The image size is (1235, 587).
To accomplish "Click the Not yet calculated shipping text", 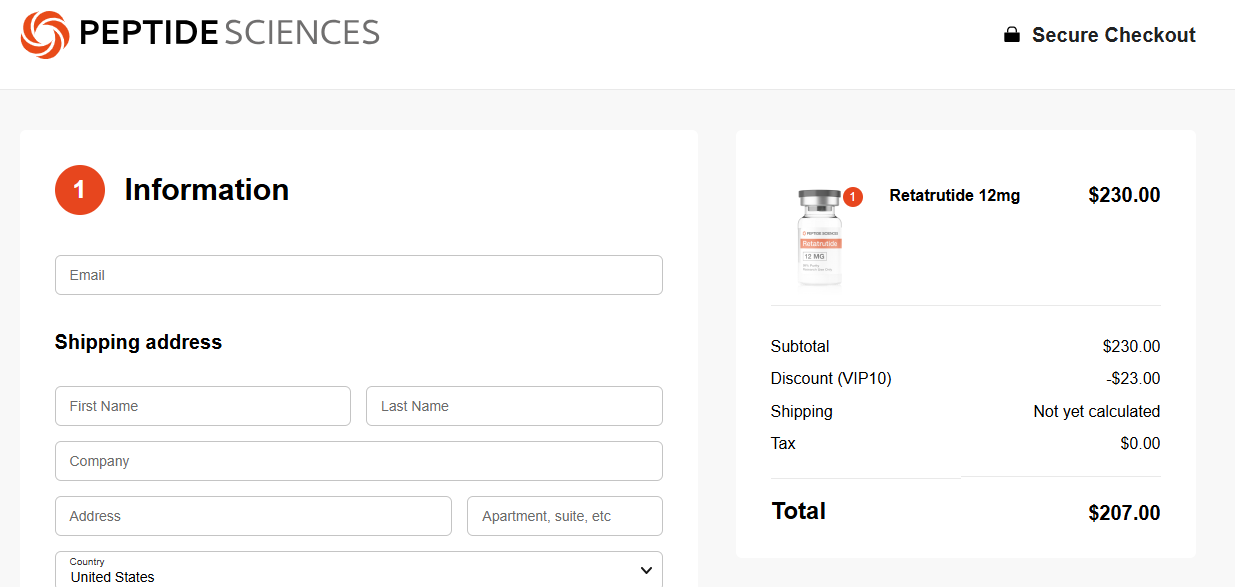I will pos(1096,411).
